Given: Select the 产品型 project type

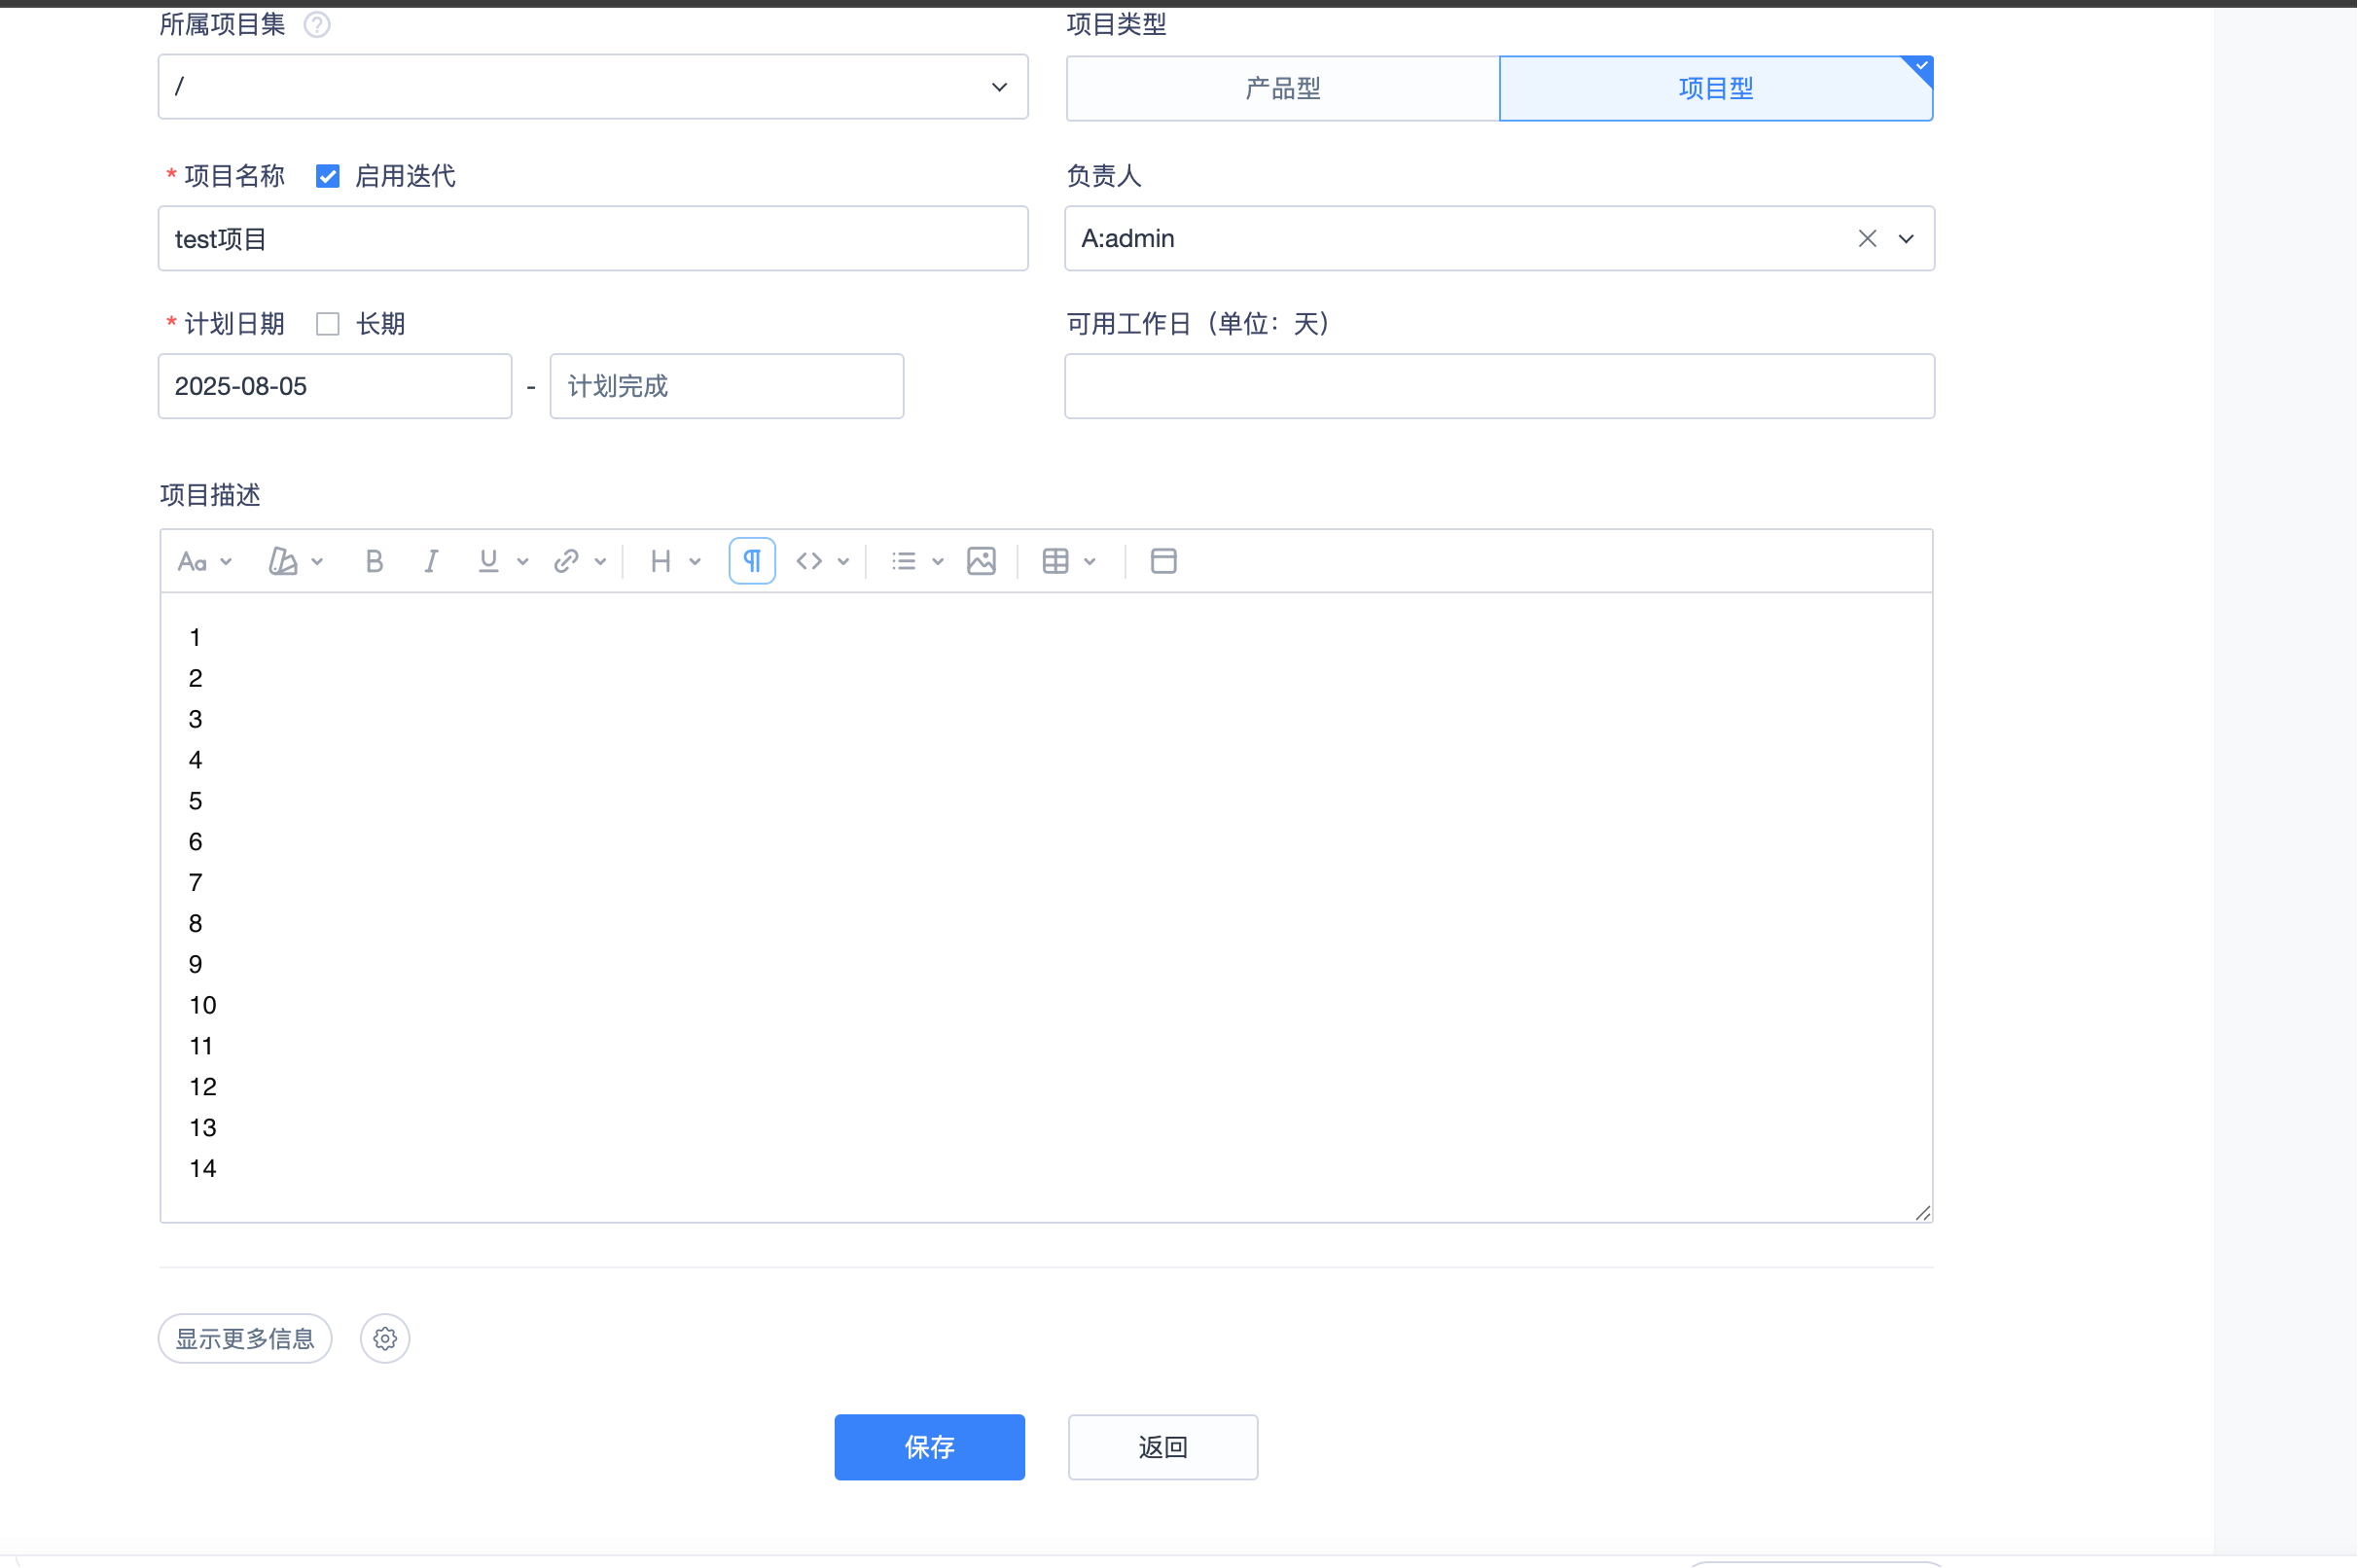Looking at the screenshot, I should click(x=1283, y=89).
